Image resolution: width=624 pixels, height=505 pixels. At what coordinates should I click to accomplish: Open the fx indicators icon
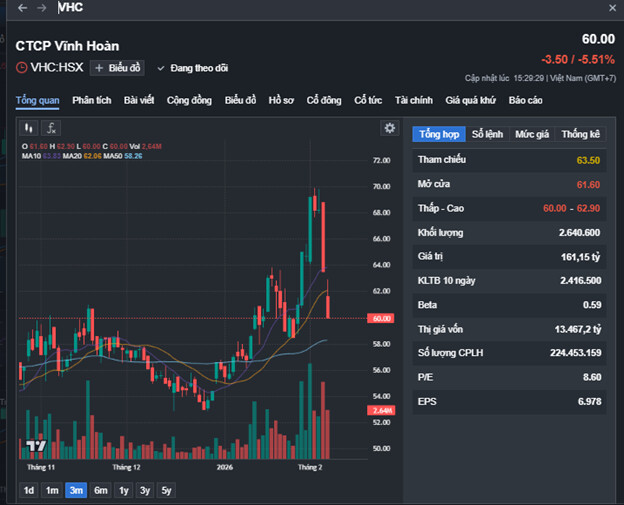tap(51, 128)
